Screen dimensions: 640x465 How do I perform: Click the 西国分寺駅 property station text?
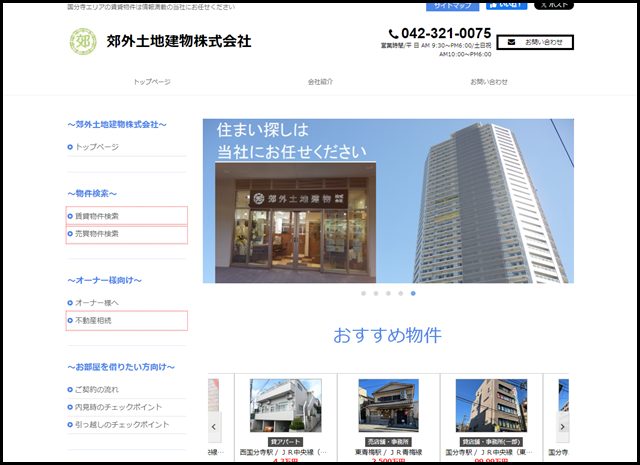tap(283, 452)
